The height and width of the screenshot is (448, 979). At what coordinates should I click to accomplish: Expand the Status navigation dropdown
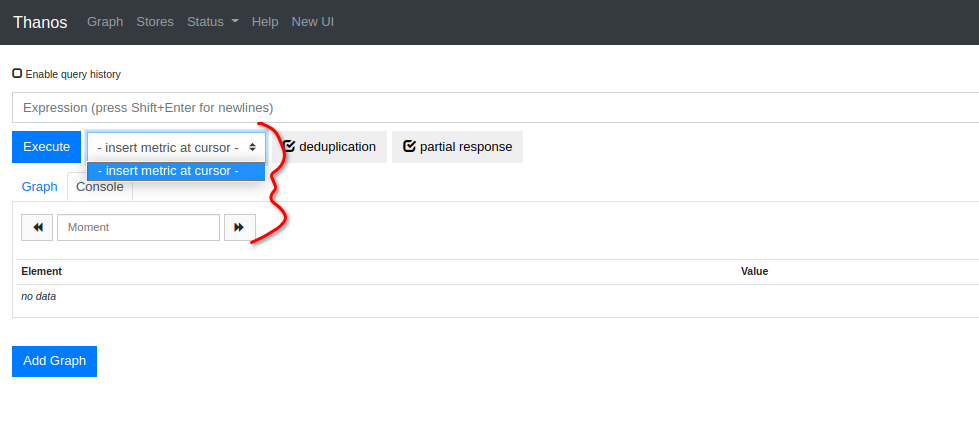[213, 22]
